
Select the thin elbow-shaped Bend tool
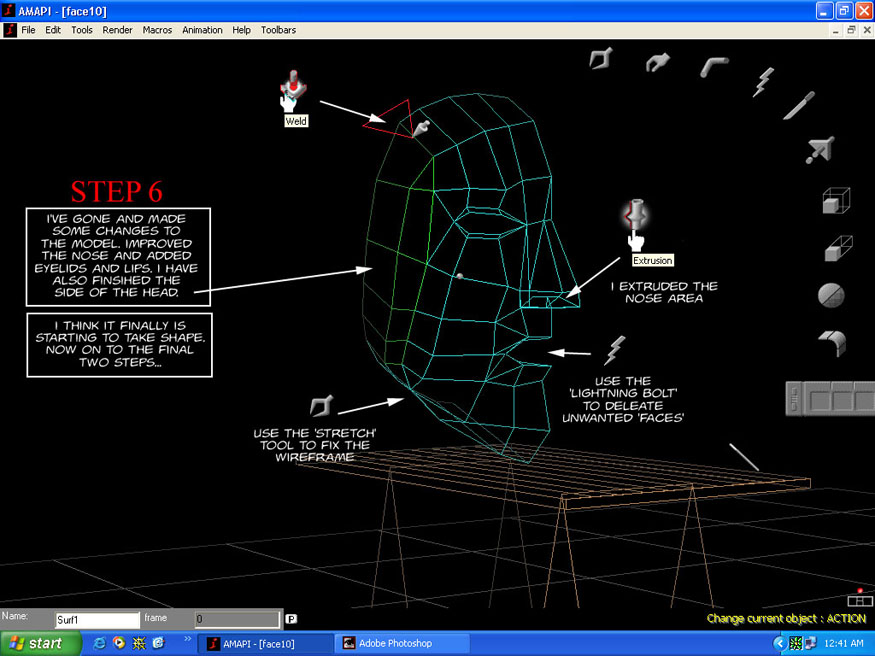click(714, 67)
